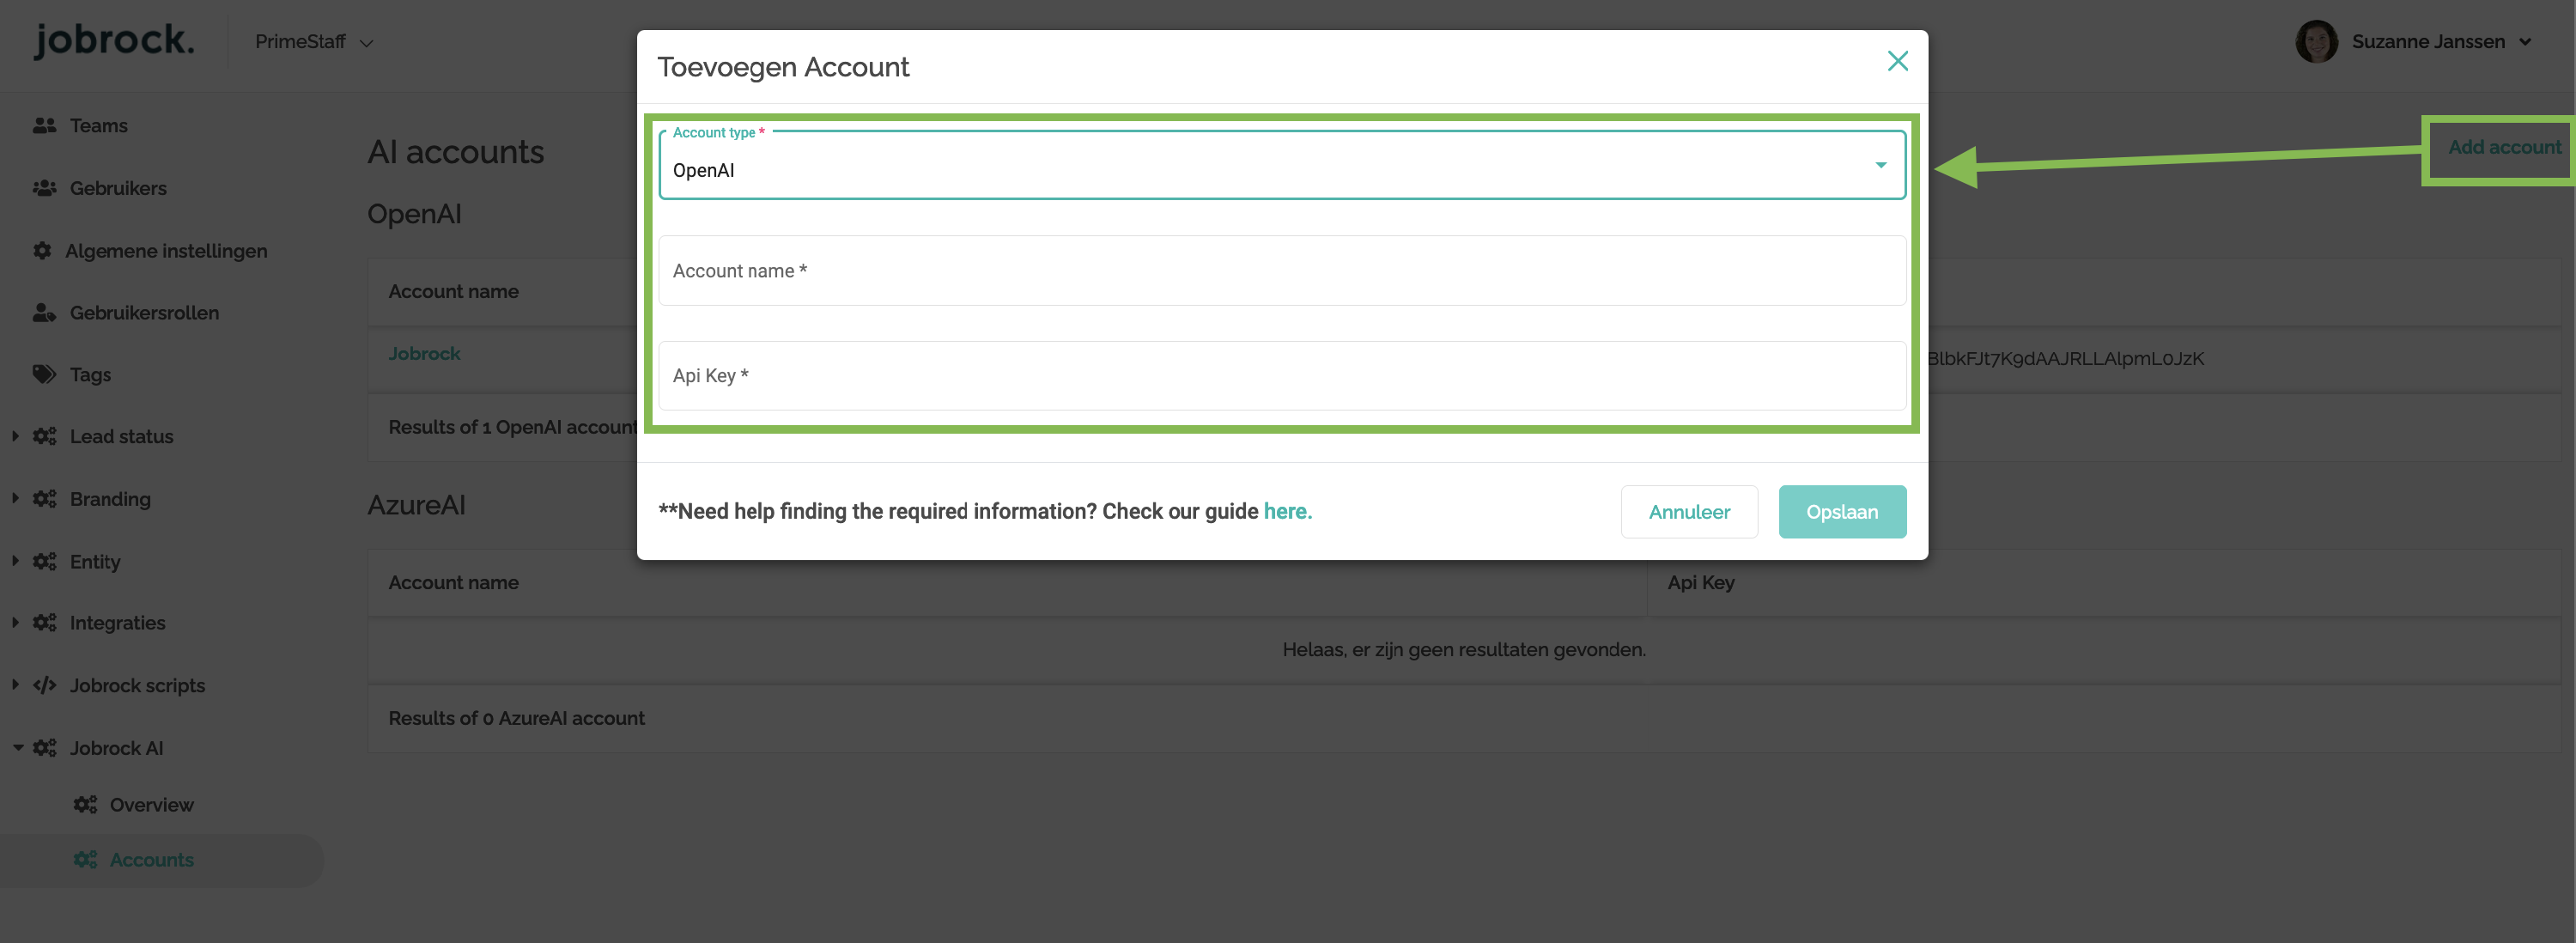
Task: Click the Tags label icon
Action: click(x=44, y=375)
